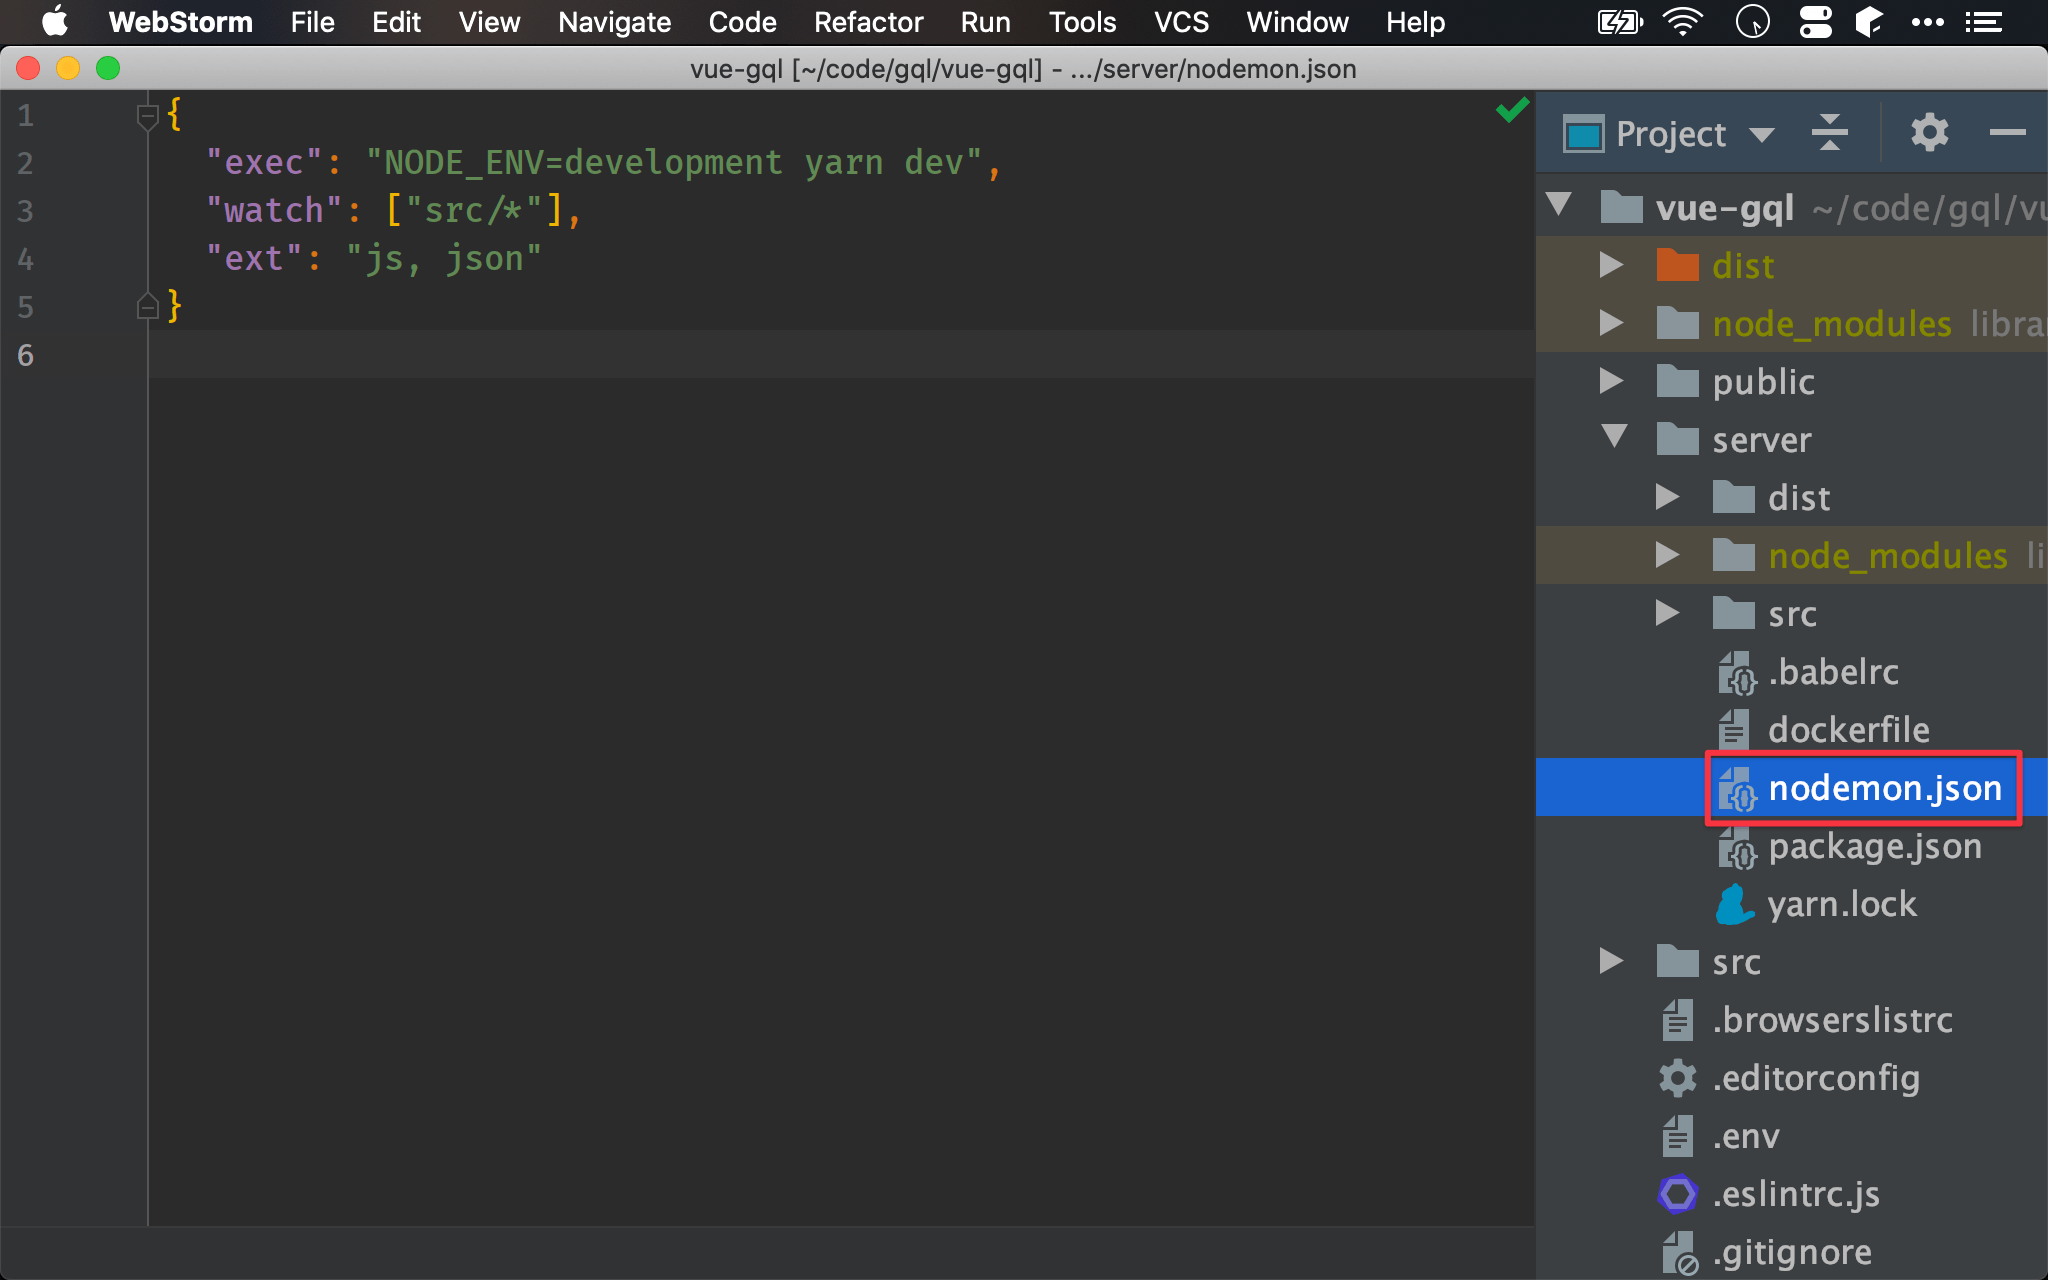Click the yarn.lock yarn icon

(1735, 904)
